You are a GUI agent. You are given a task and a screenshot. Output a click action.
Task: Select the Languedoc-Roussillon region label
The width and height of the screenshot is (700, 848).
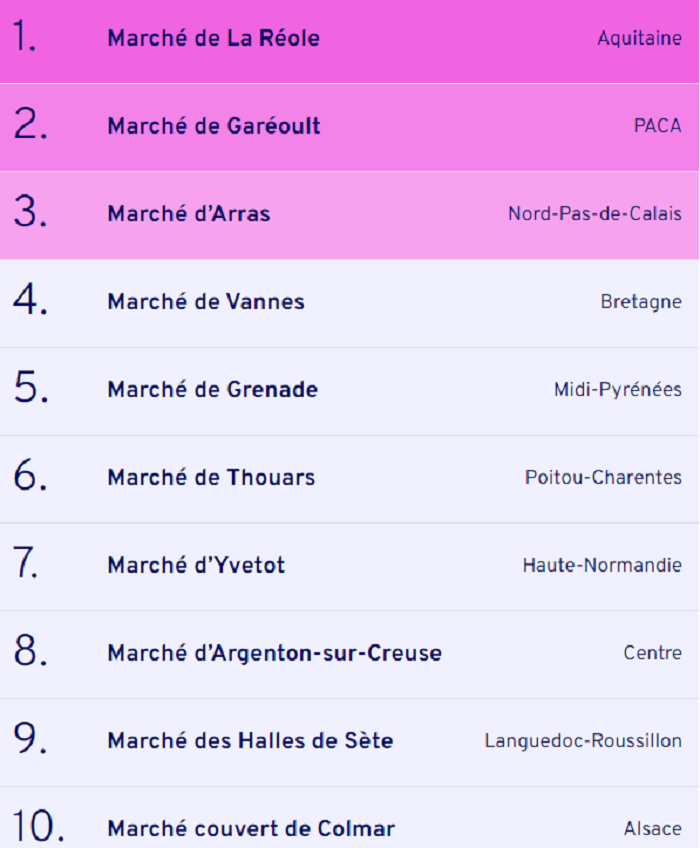tap(583, 741)
